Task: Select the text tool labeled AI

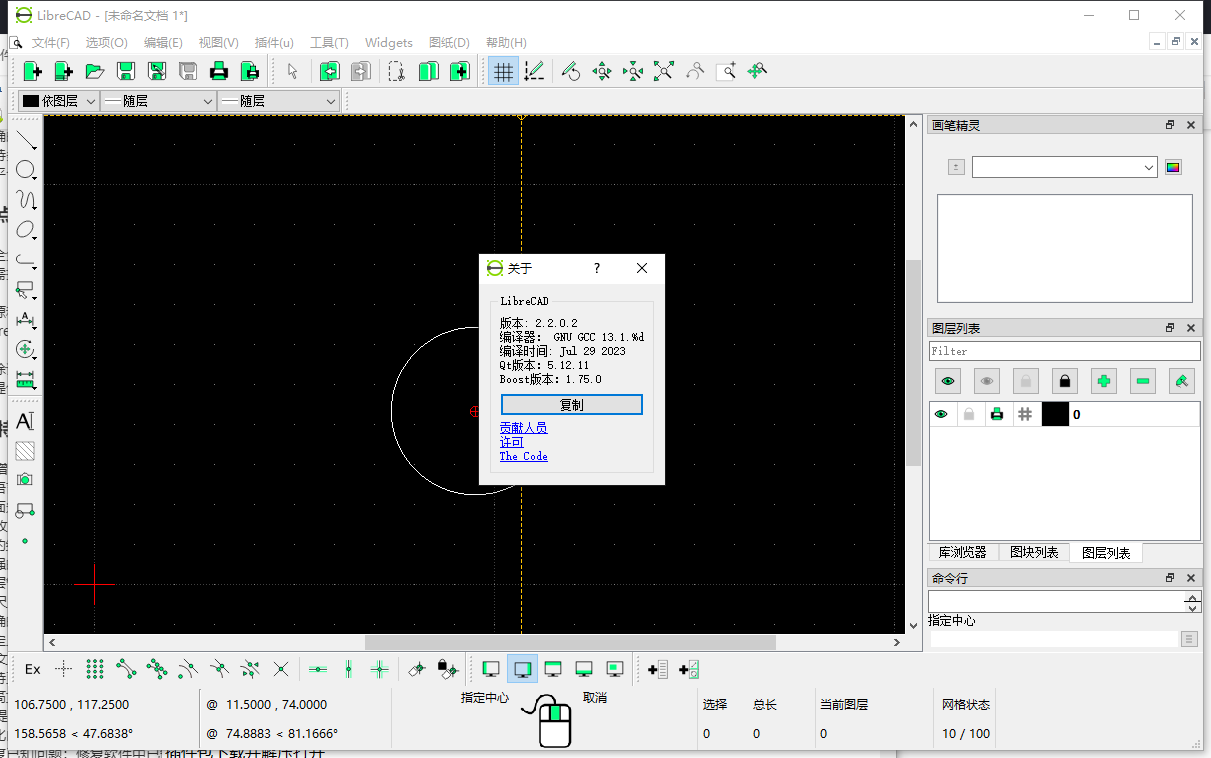Action: pos(26,421)
